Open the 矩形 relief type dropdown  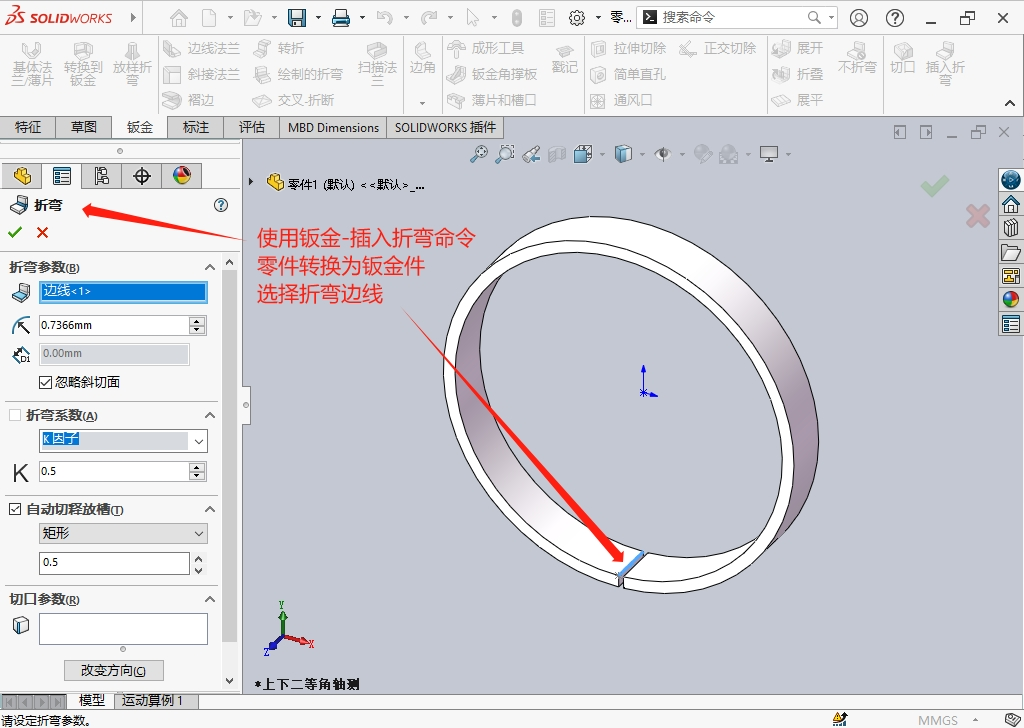pyautogui.click(x=199, y=534)
